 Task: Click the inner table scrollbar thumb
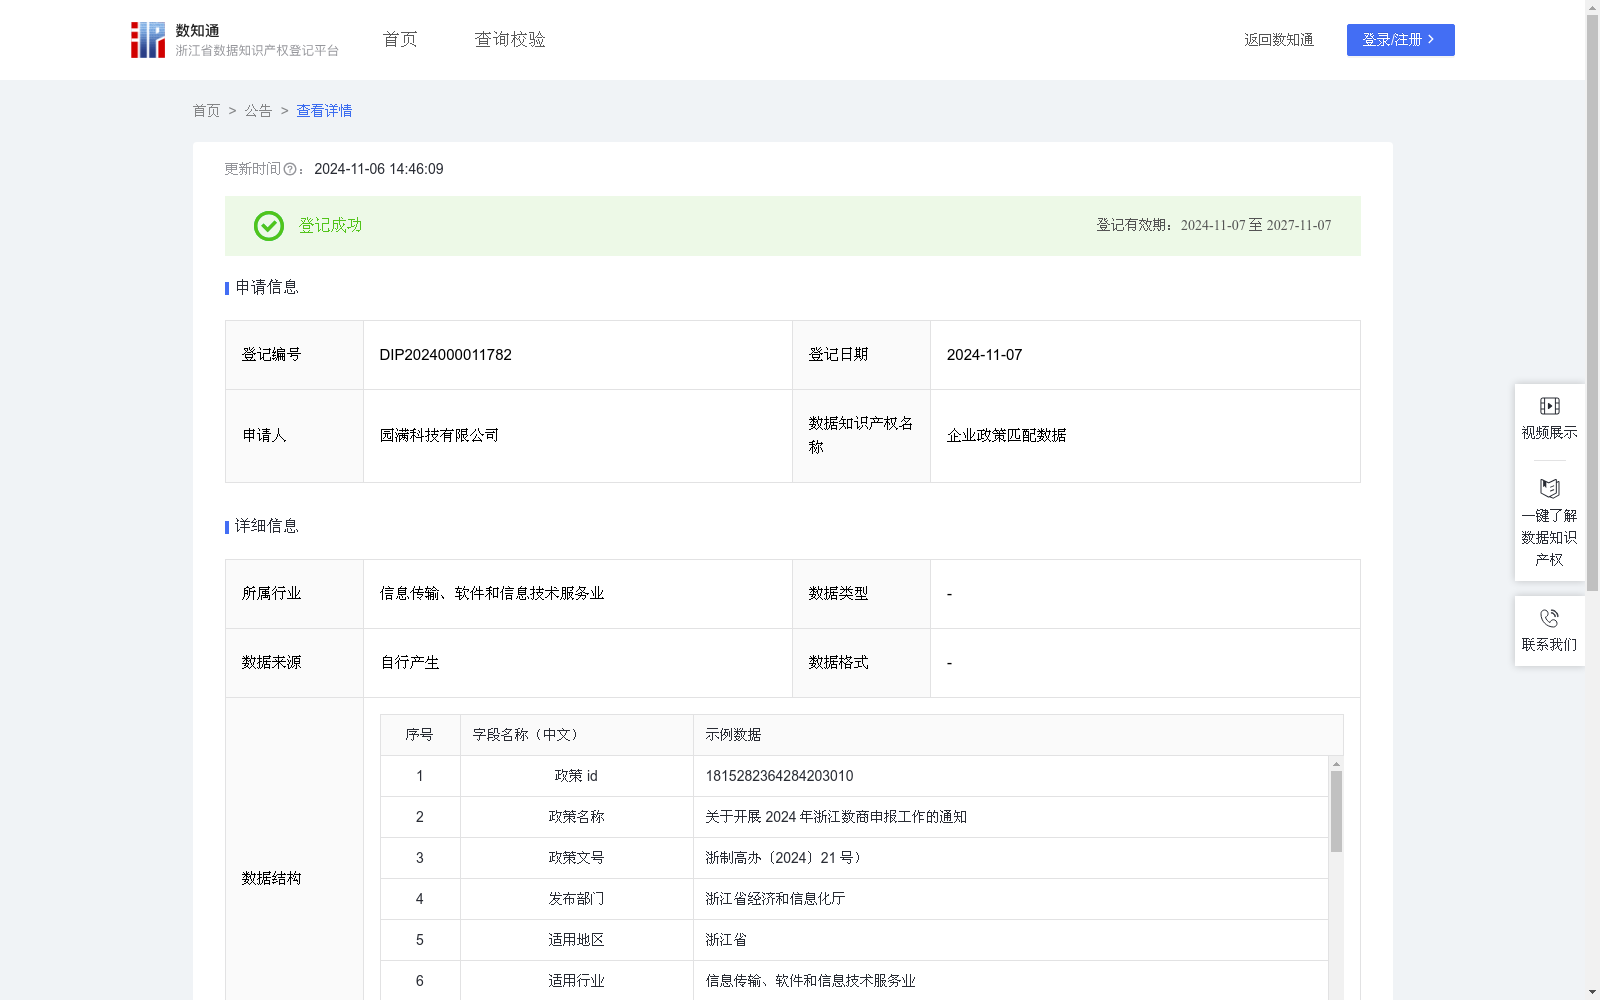(1336, 811)
